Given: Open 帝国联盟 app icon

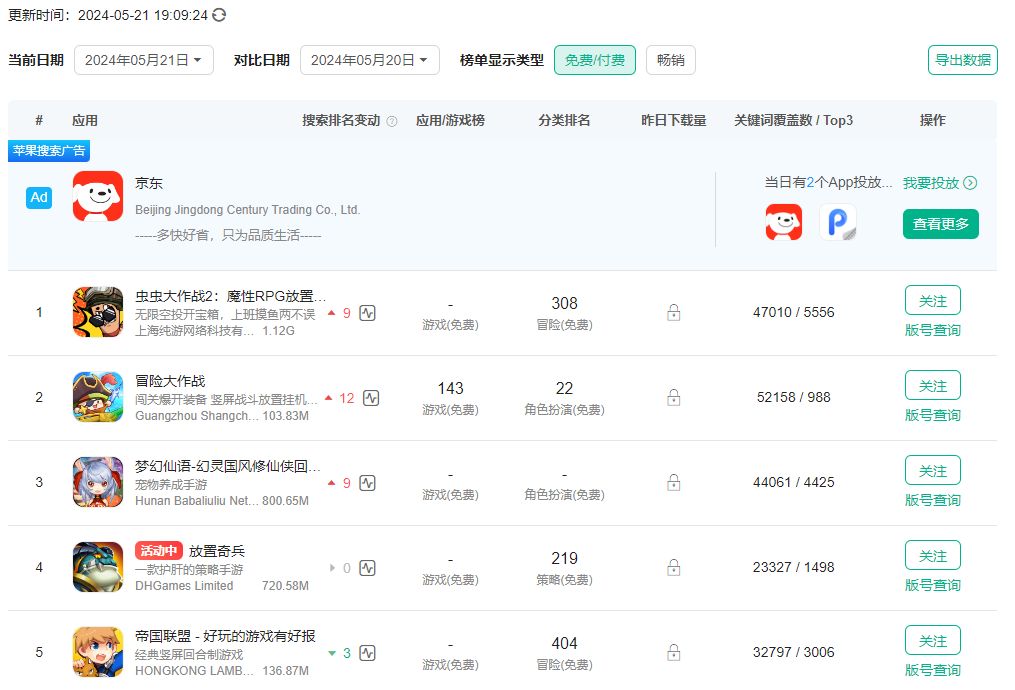Looking at the screenshot, I should [x=98, y=652].
